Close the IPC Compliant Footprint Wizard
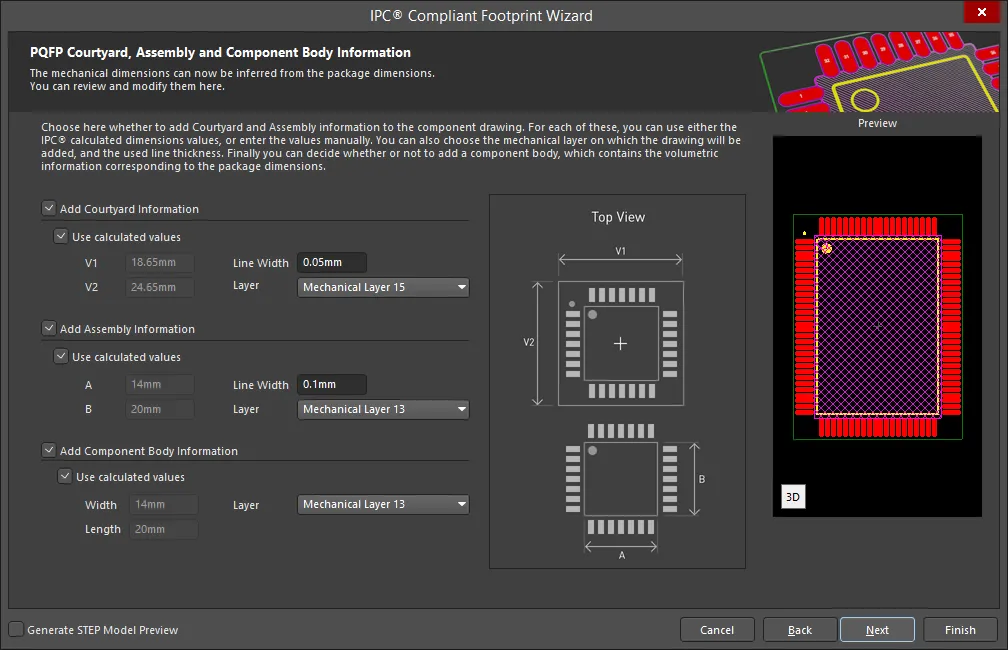Viewport: 1008px width, 650px height. 982,12
